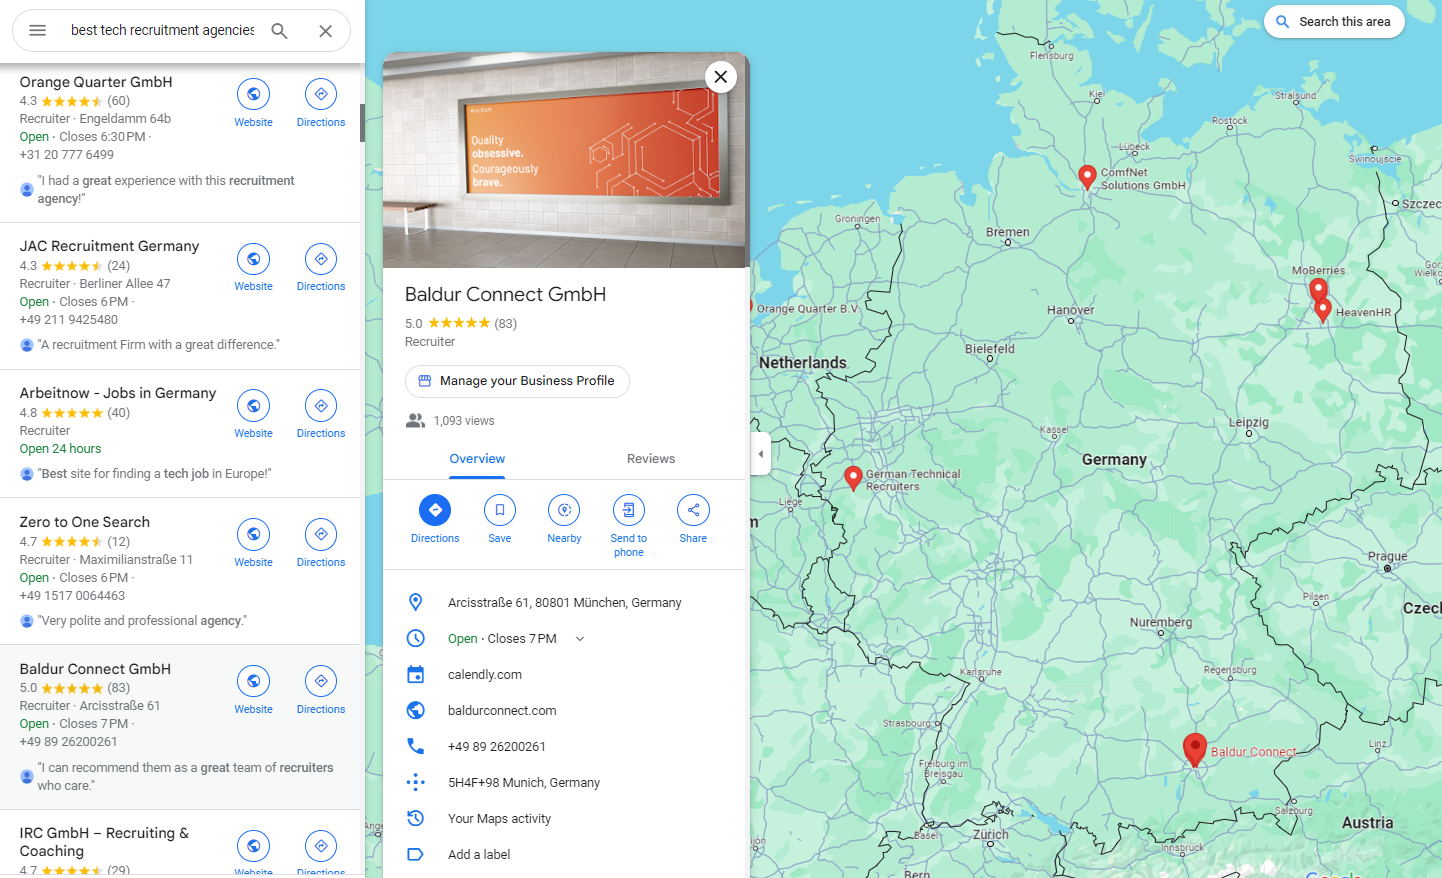1442x878 pixels.
Task: Open the hamburger menu in search bar
Action: 38,30
